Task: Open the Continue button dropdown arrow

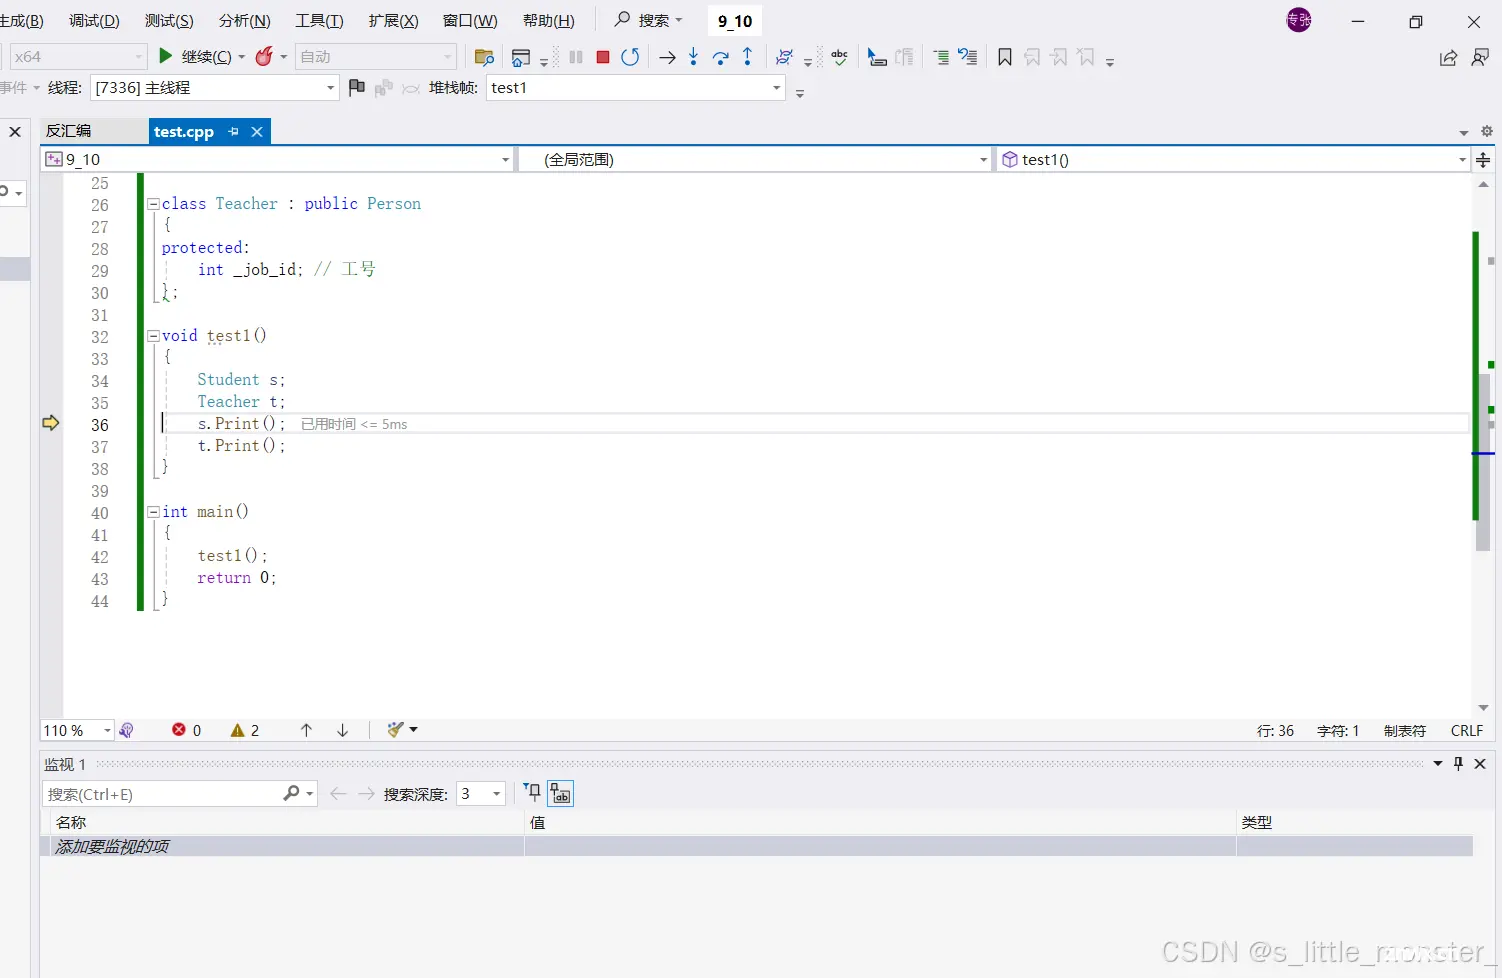Action: click(x=242, y=57)
